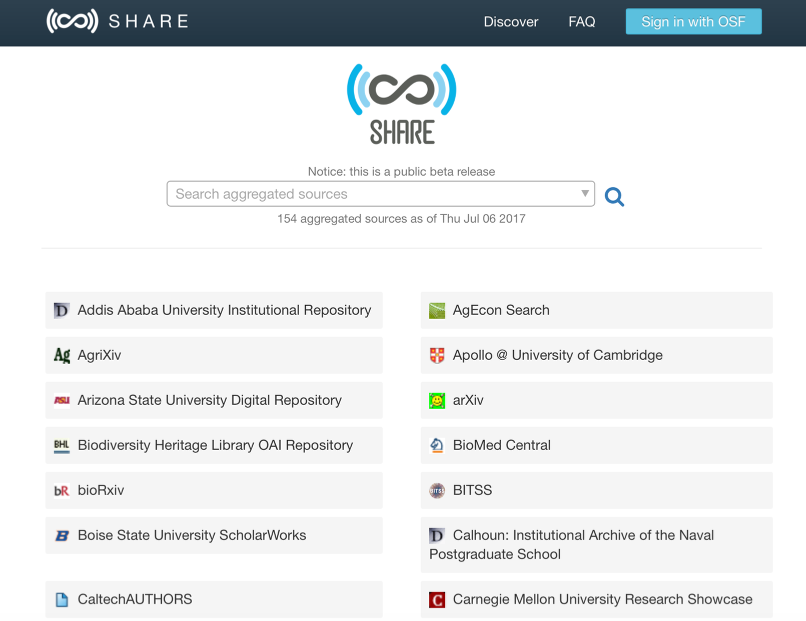Click the bioRxiv bR icon
Image resolution: width=806 pixels, height=621 pixels.
[x=62, y=490]
